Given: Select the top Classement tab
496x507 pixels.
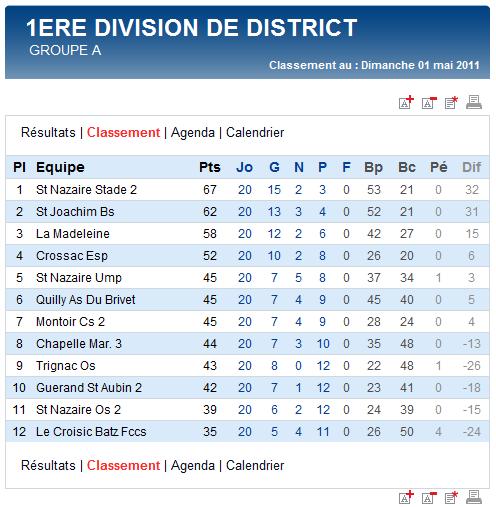Looking at the screenshot, I should [x=123, y=133].
